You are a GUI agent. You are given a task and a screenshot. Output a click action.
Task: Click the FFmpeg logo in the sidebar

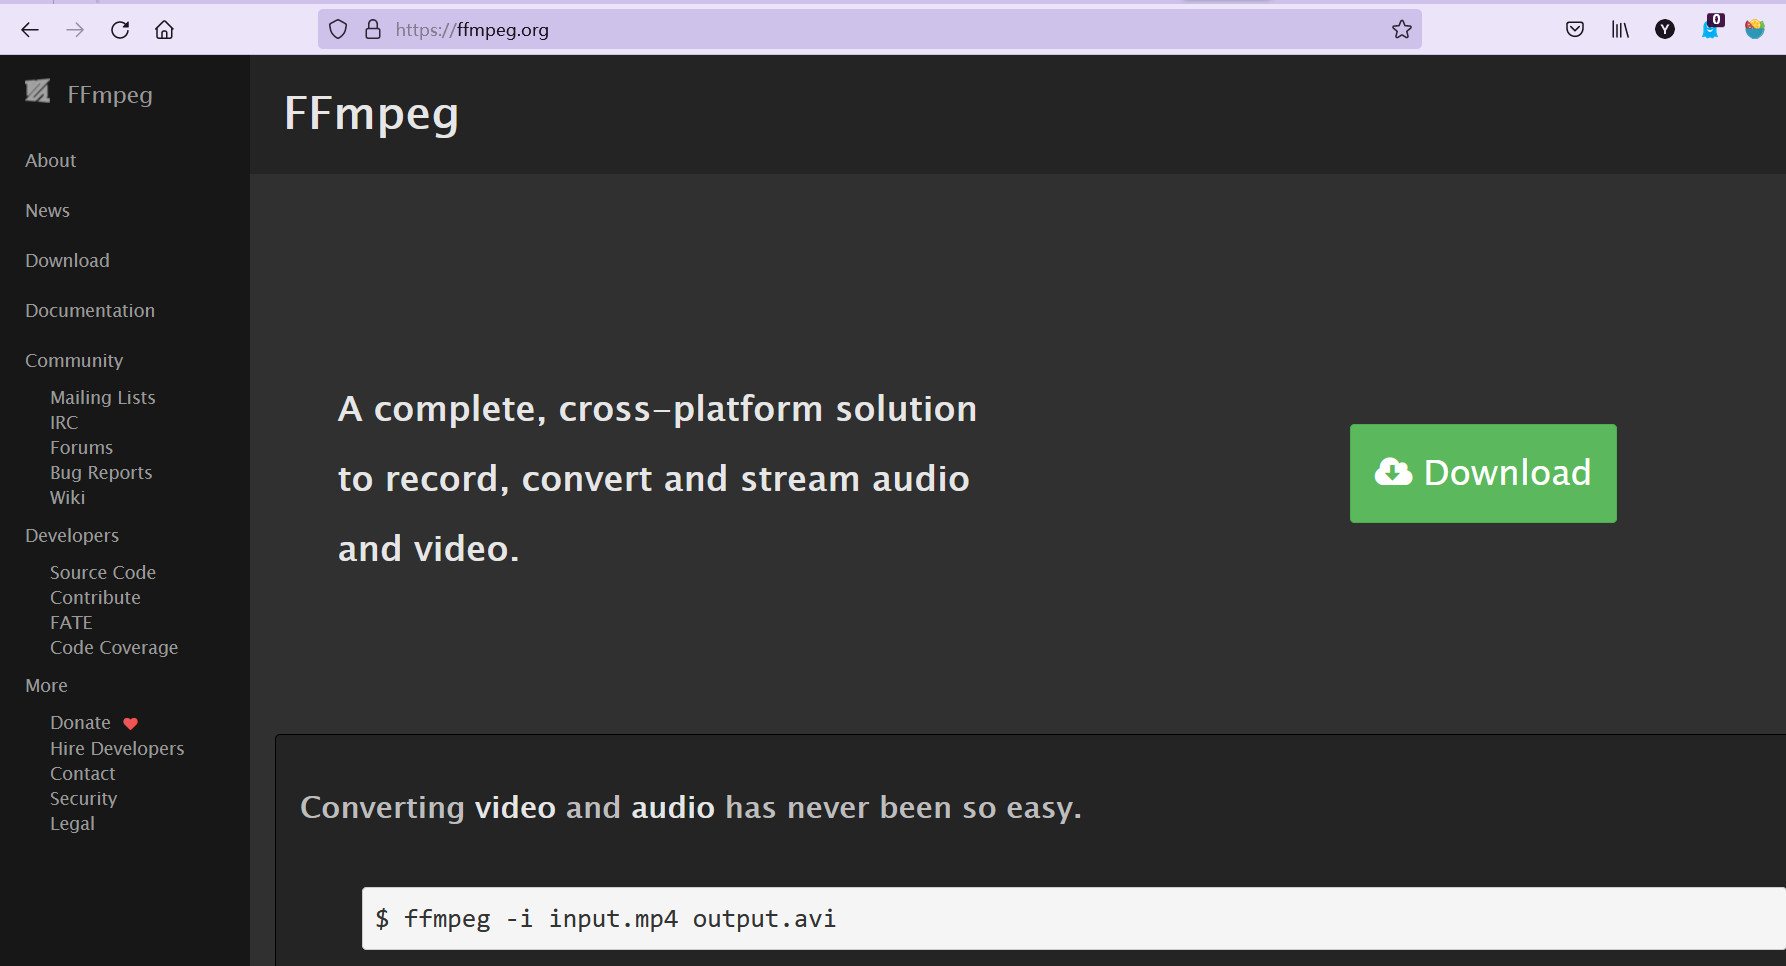[x=38, y=91]
